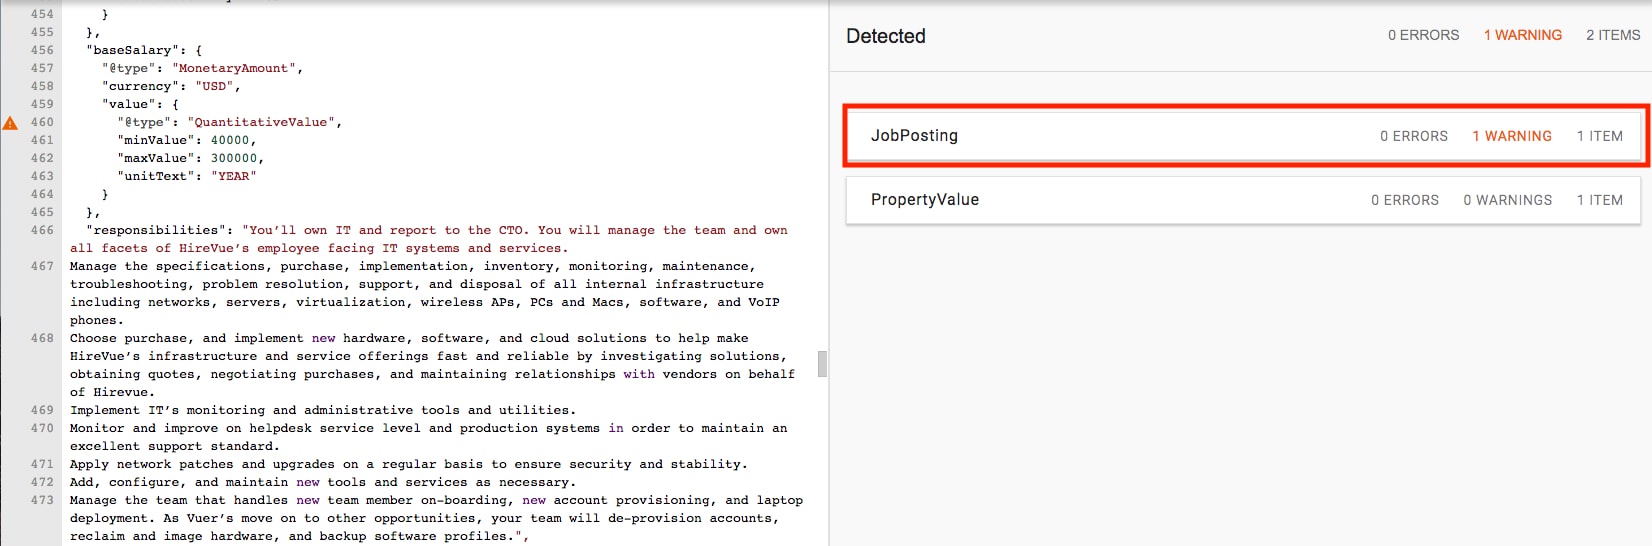Click line number 456 in the gutter
Viewport: 1652px width, 546px height.
click(42, 50)
